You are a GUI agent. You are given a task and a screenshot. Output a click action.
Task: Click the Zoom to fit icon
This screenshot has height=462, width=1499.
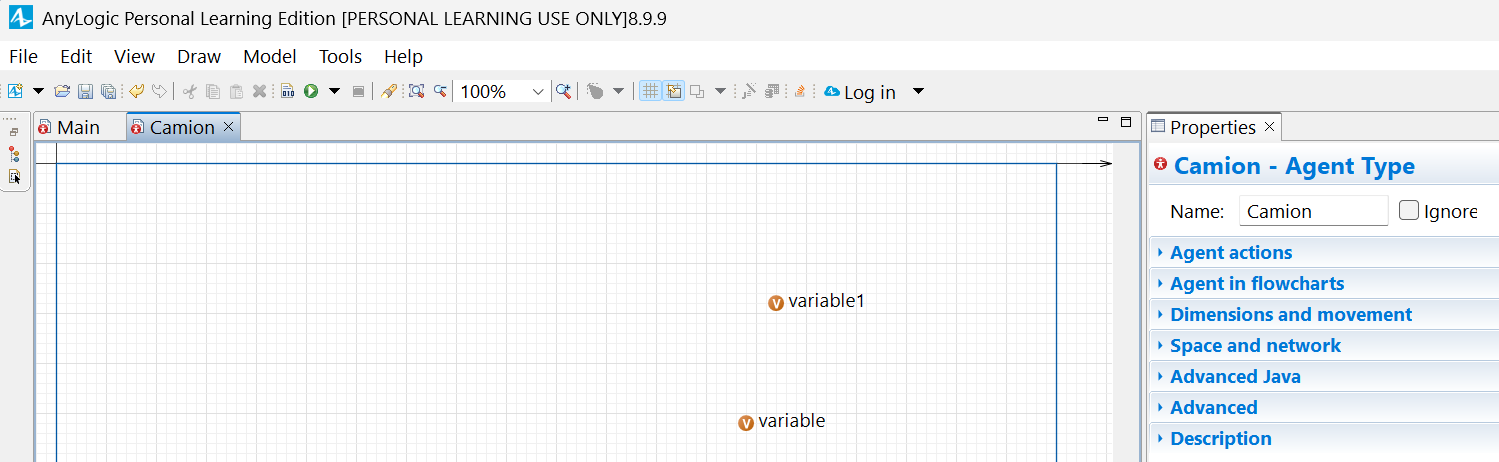click(x=416, y=91)
